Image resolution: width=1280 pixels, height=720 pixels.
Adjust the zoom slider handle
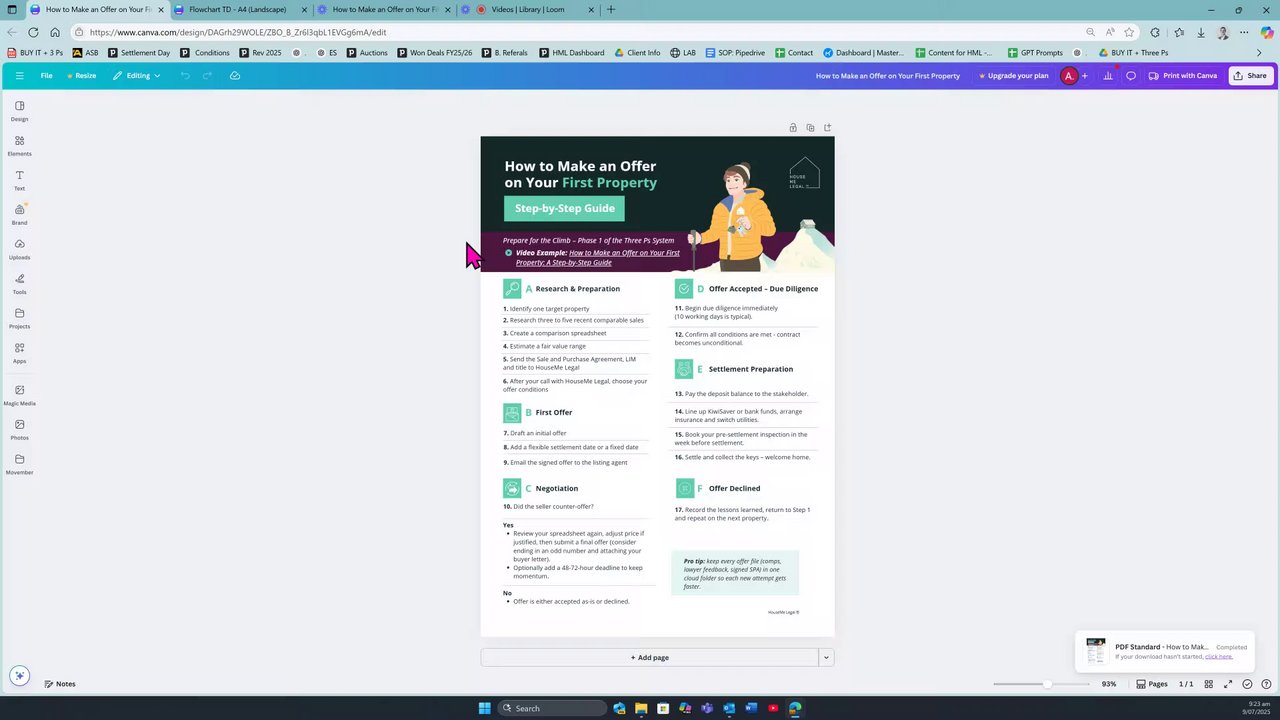coord(1047,684)
